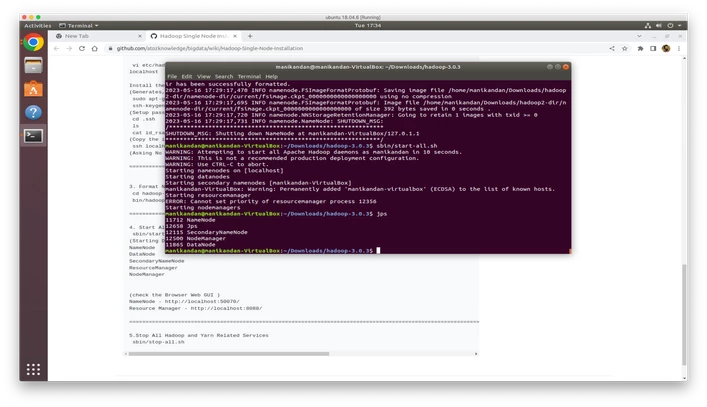The image size is (707, 407).
Task: Click the volume icon in top bar
Action: (659, 26)
